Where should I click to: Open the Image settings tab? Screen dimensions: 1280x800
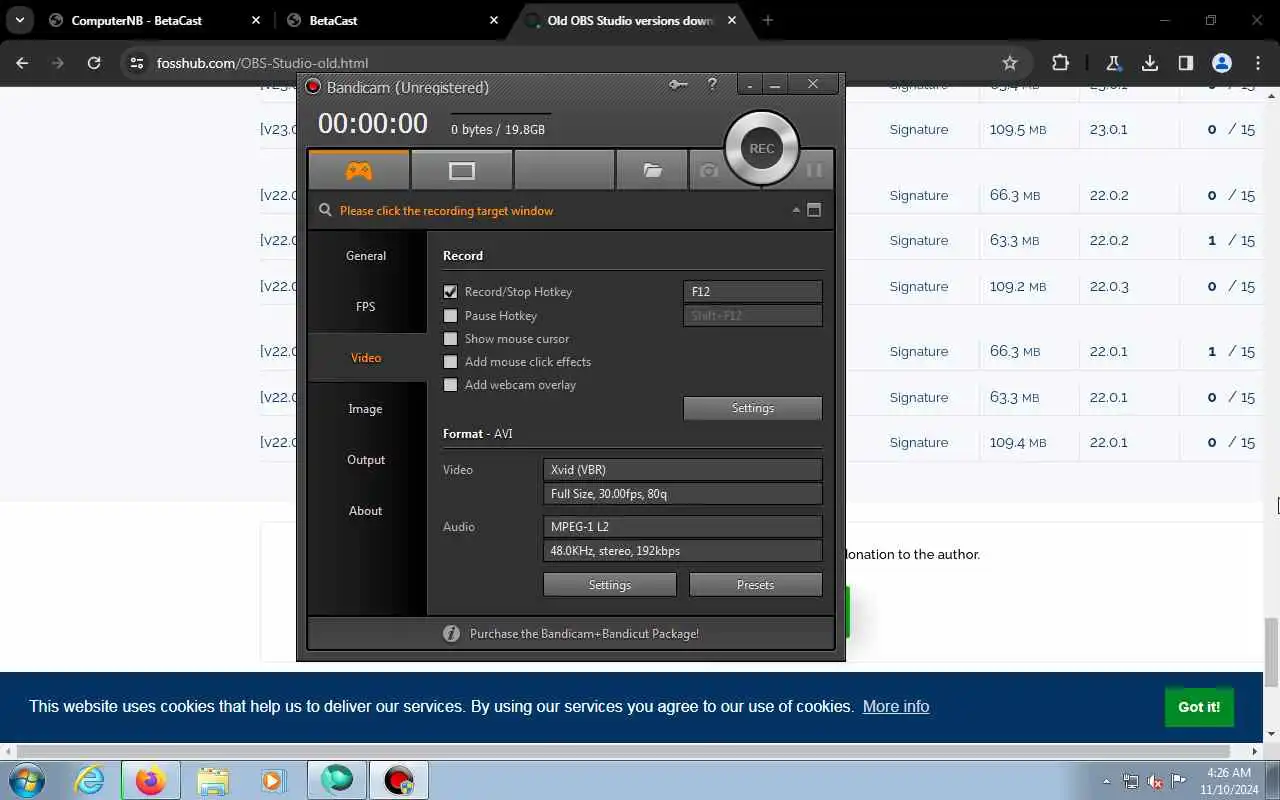[x=366, y=409]
